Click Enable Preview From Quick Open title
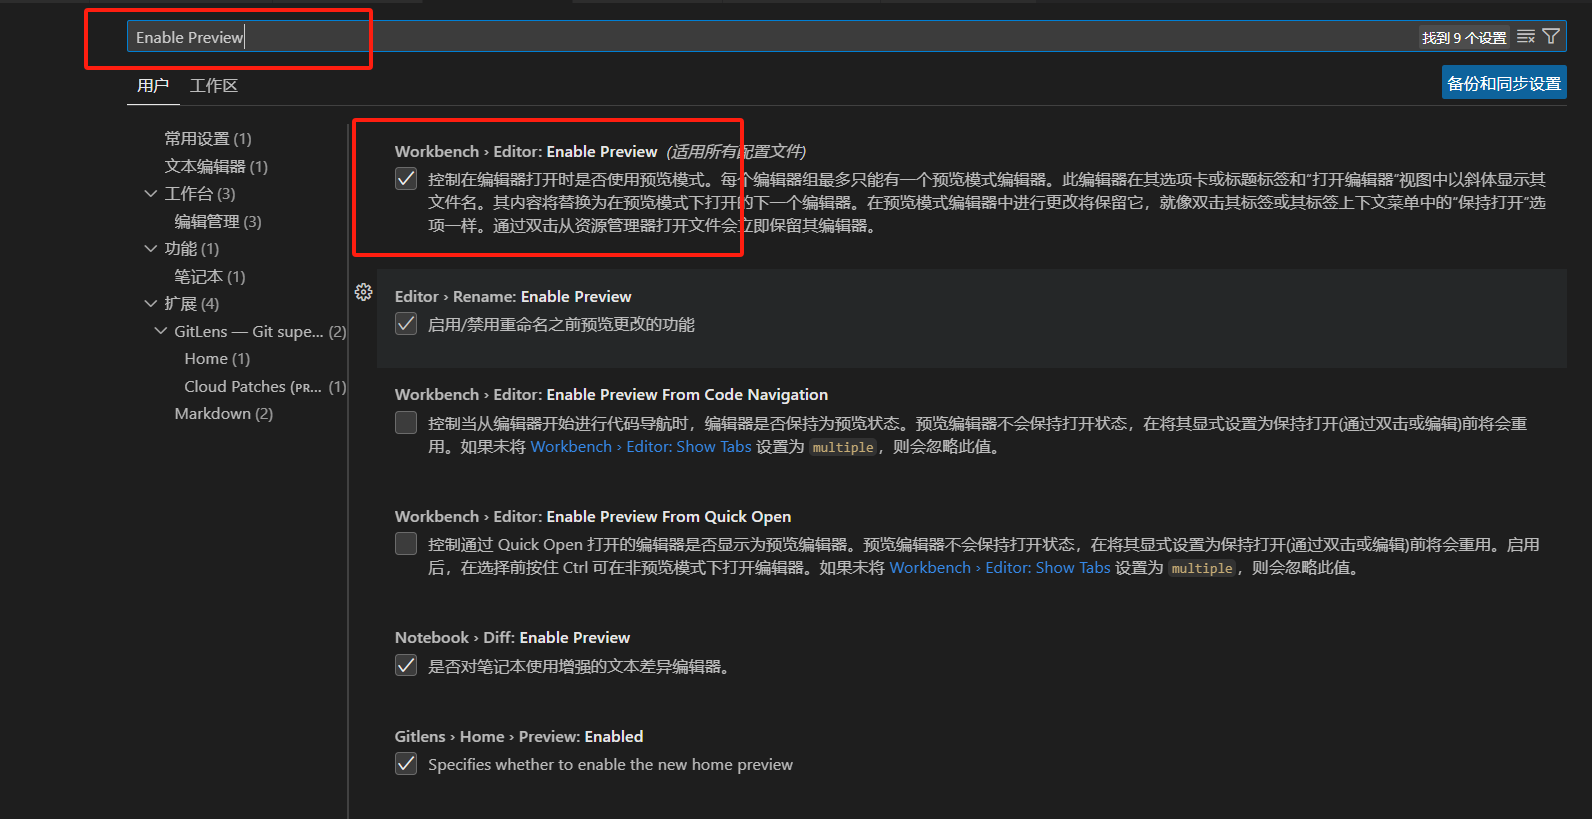Screen dimensions: 1592x819 click(593, 516)
